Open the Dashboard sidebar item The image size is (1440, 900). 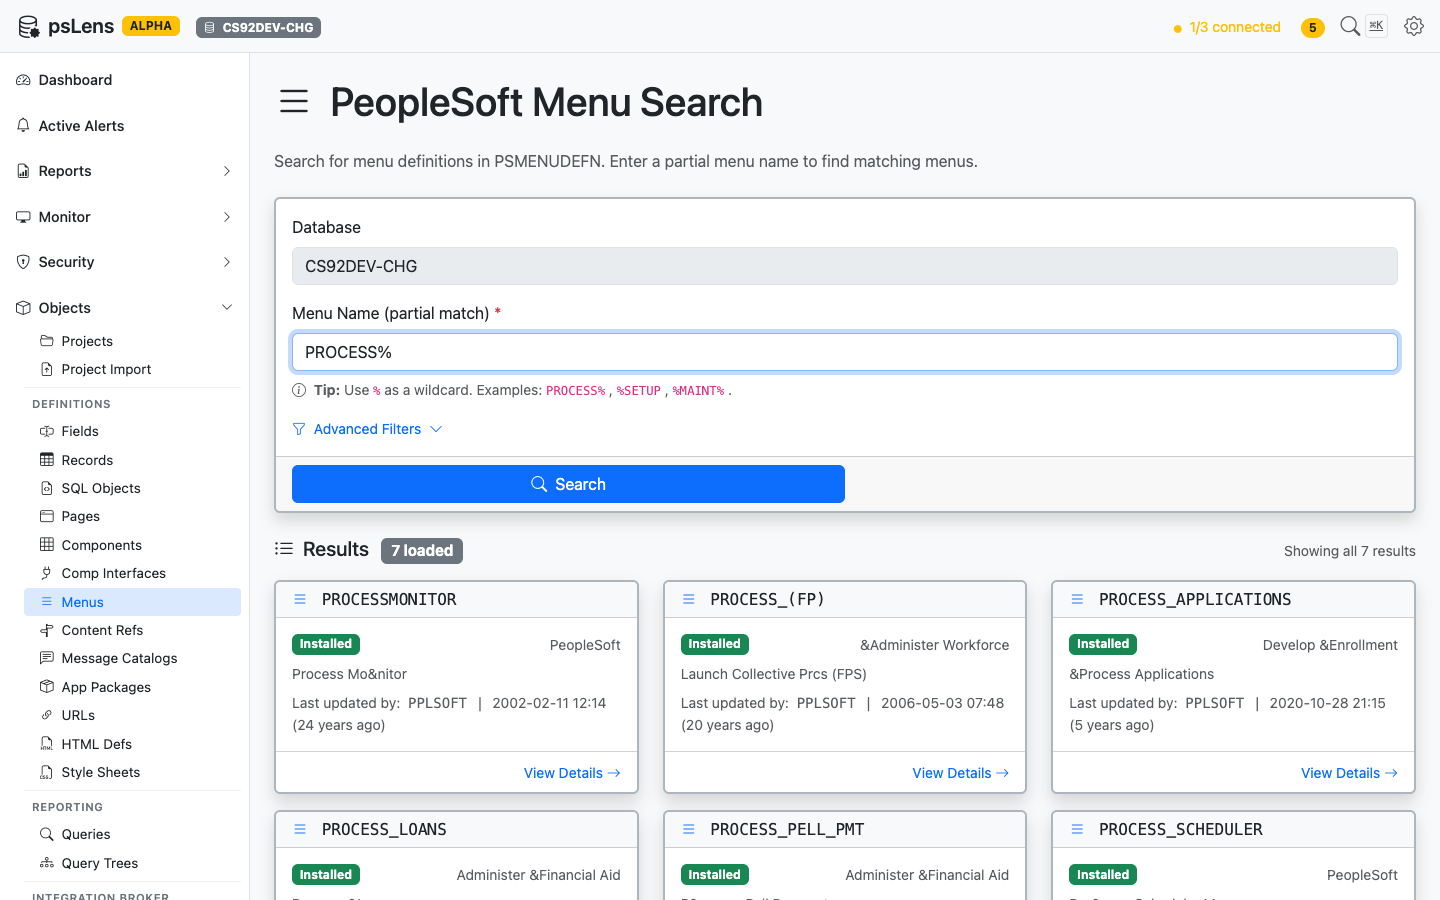click(124, 80)
